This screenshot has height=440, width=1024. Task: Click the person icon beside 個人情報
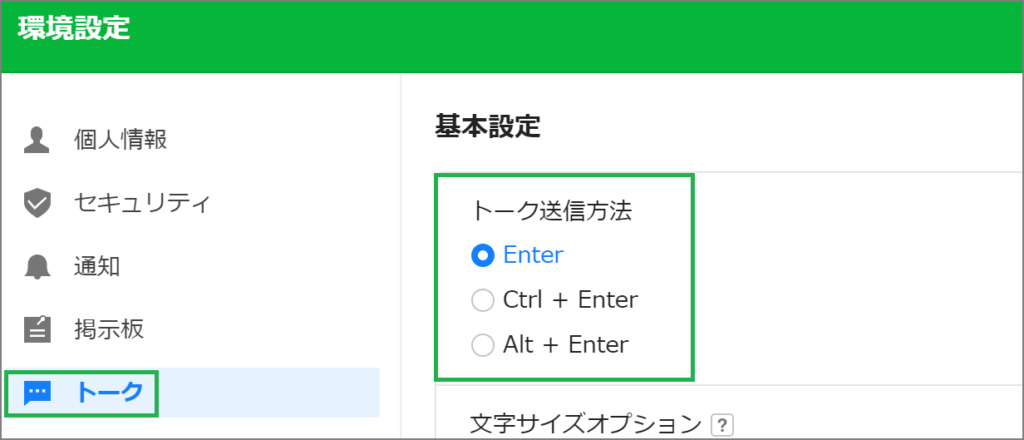coord(37,140)
